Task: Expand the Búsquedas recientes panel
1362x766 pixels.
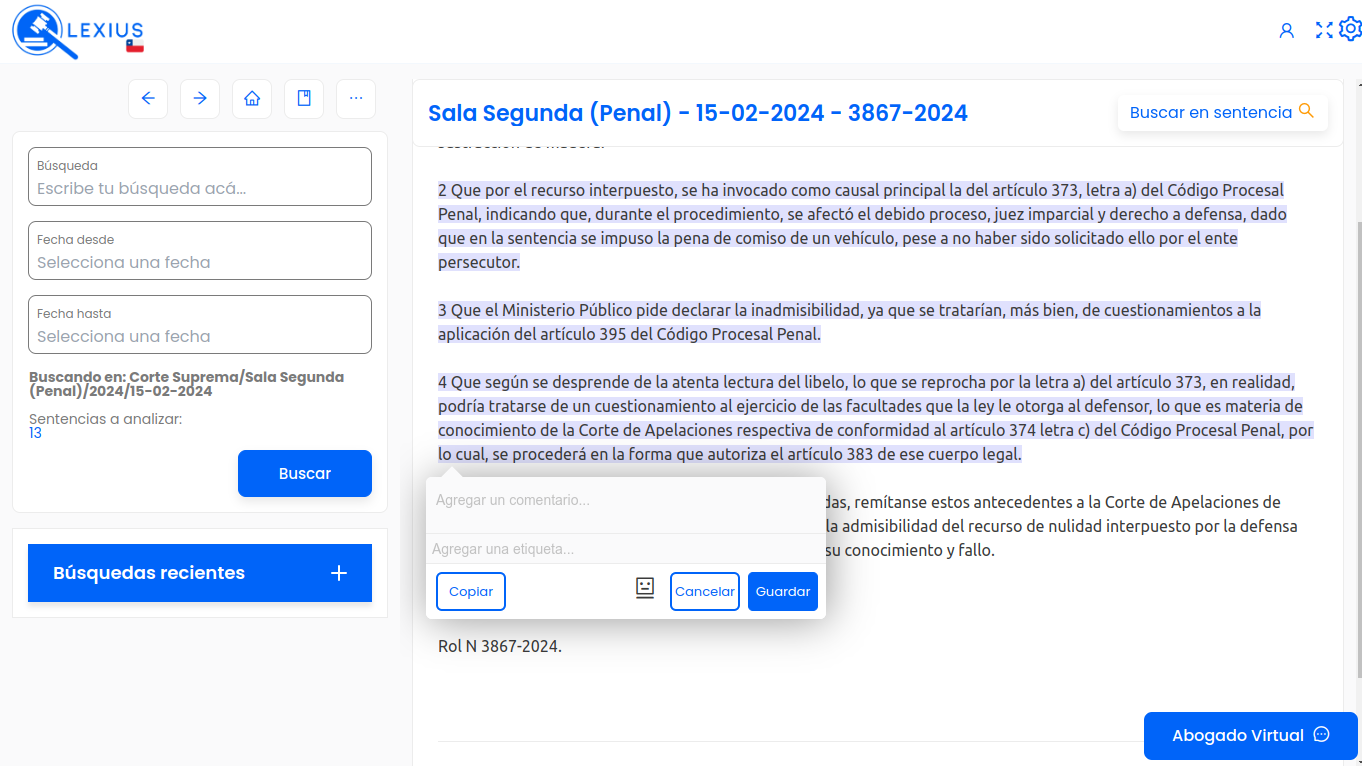Action: (200, 573)
